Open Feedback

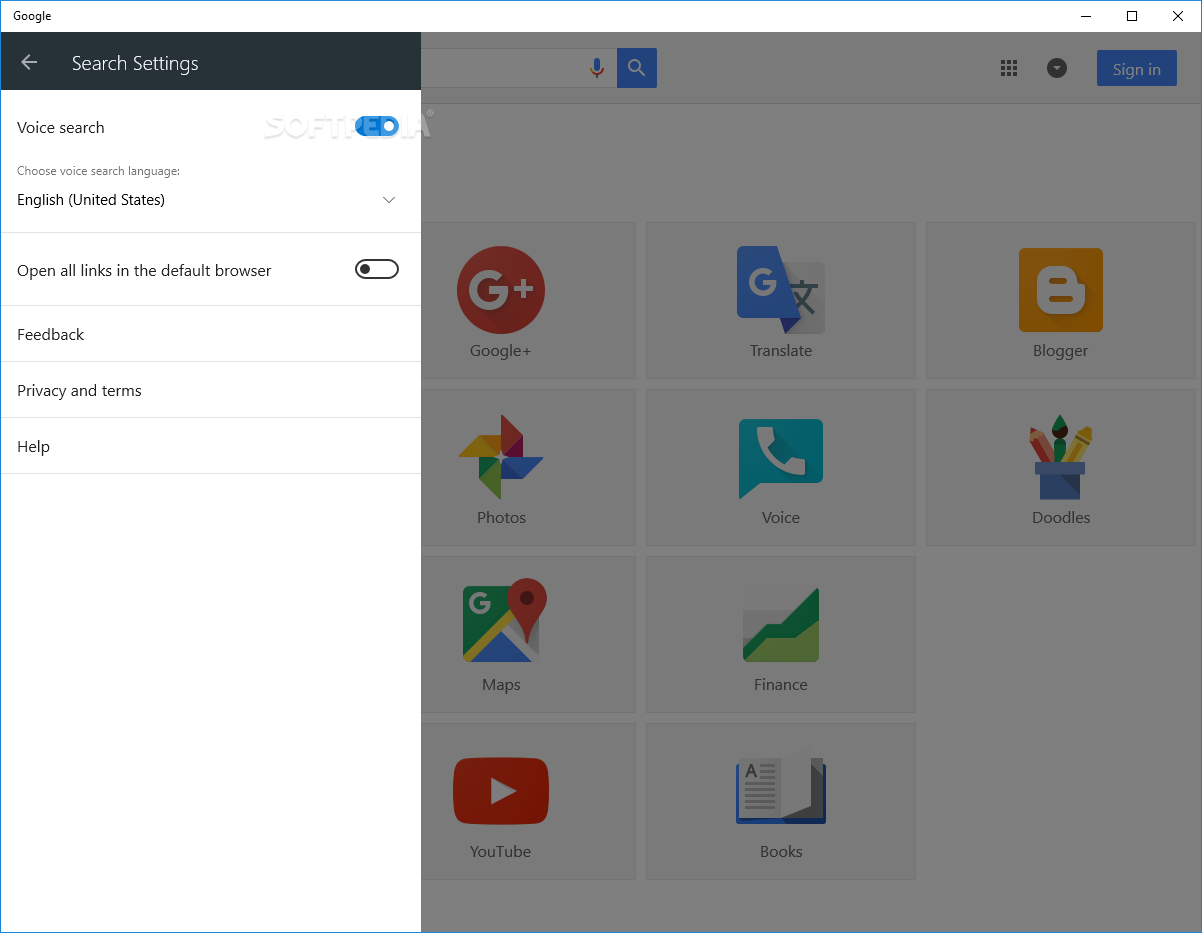[x=210, y=334]
